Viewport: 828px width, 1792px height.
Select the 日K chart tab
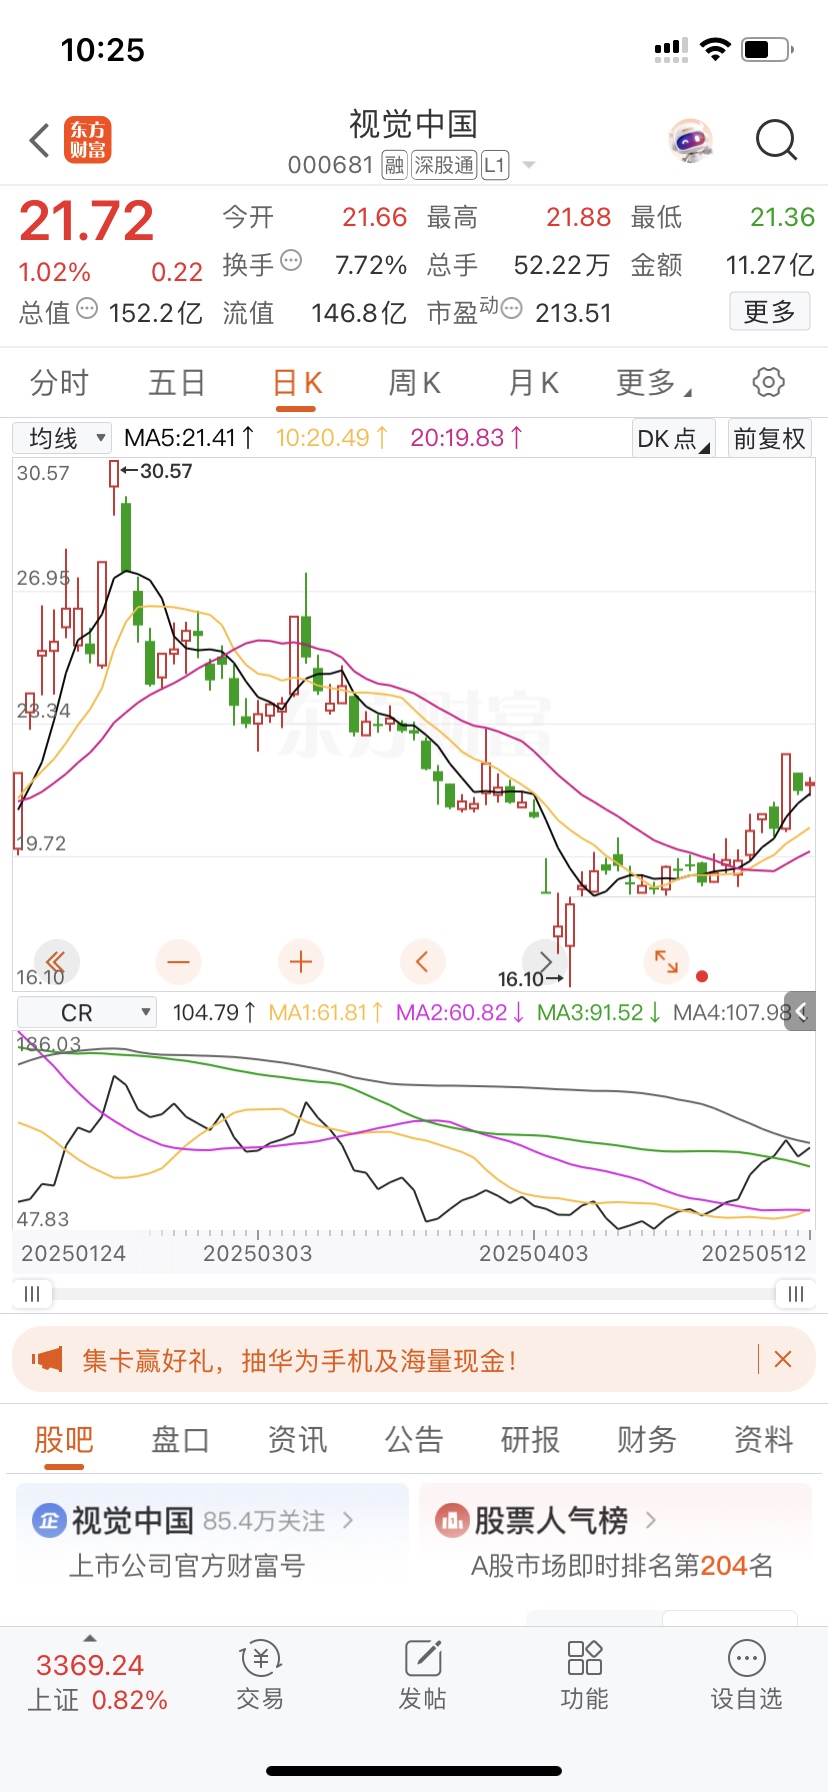(x=297, y=382)
